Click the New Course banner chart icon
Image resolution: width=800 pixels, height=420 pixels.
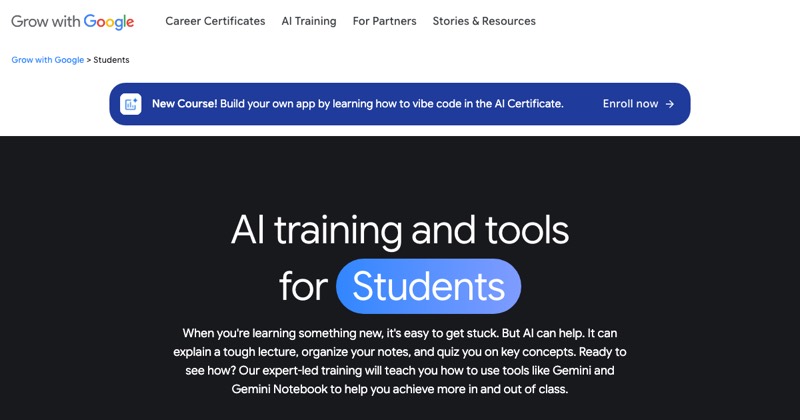click(x=131, y=104)
